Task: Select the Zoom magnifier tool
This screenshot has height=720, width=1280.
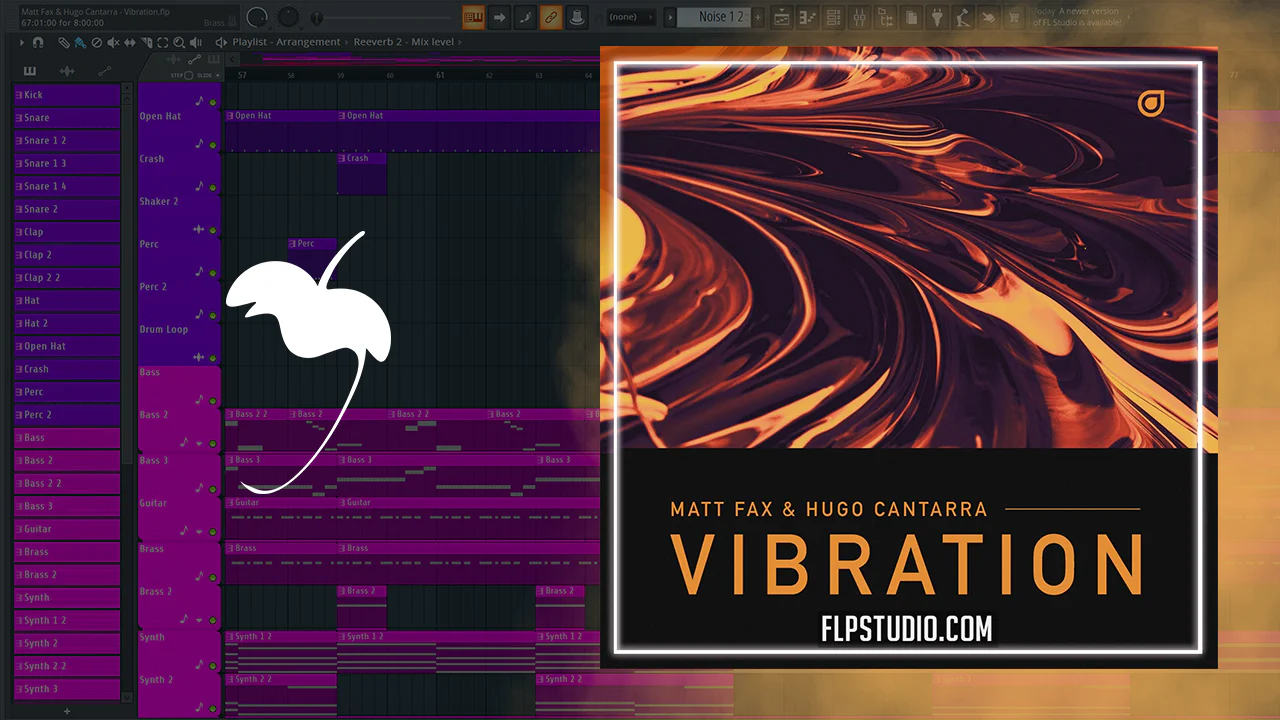Action: [179, 43]
